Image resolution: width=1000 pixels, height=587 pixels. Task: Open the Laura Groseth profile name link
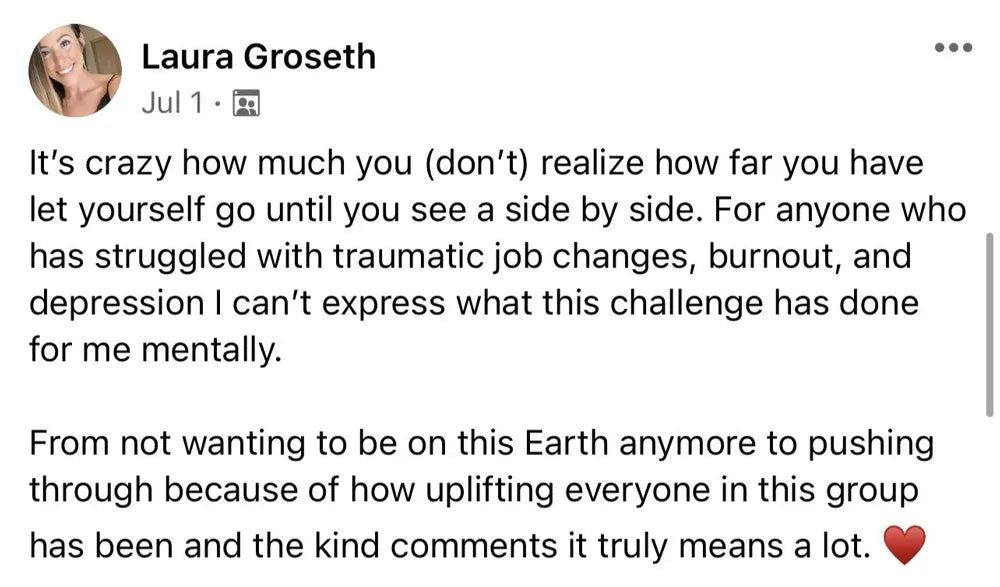pyautogui.click(x=258, y=57)
